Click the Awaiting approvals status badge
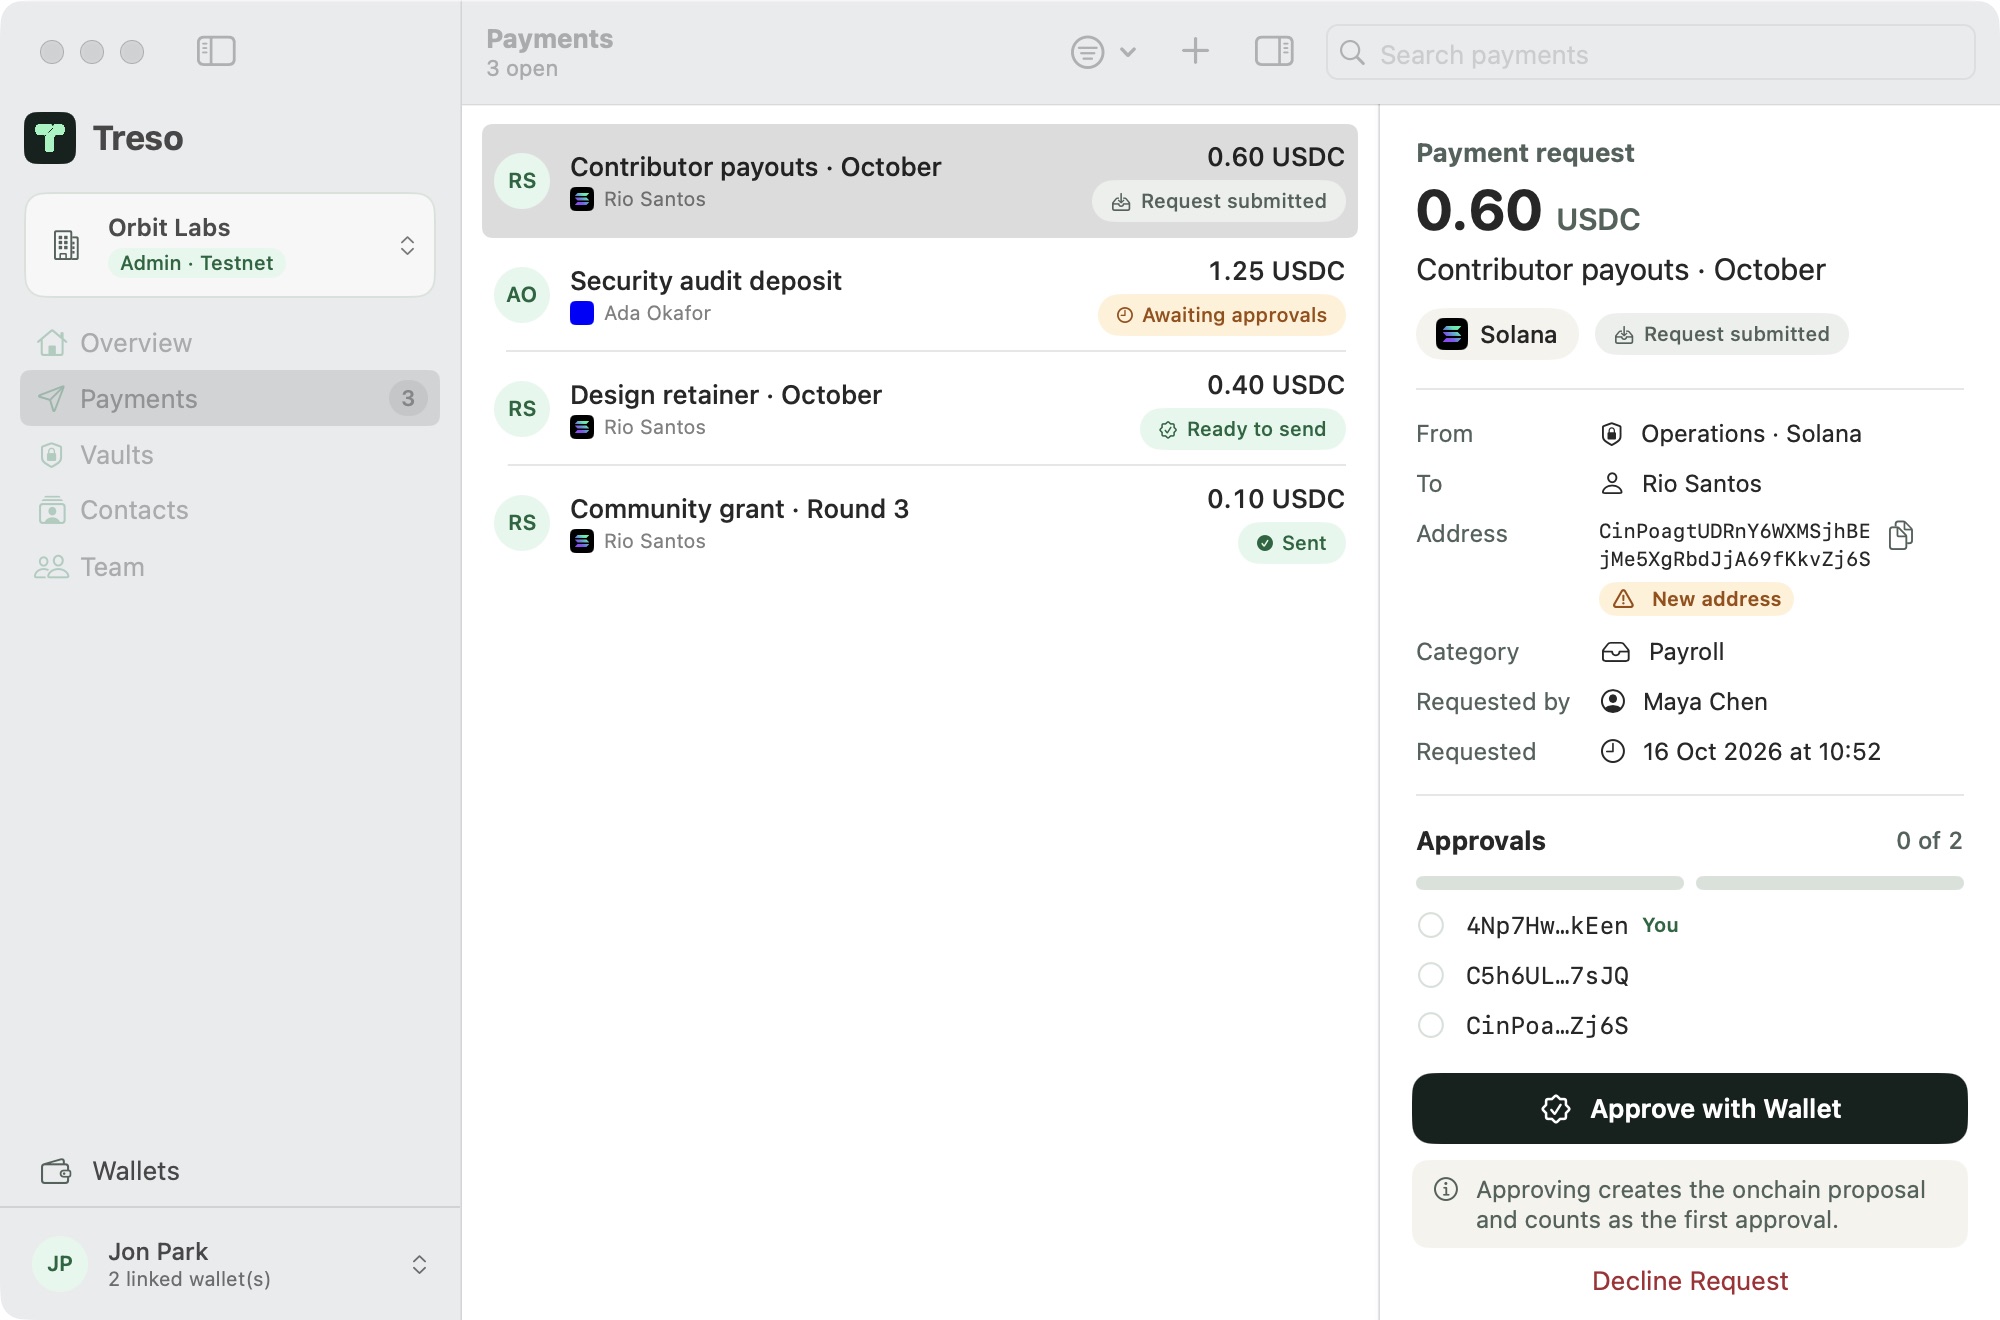 coord(1222,315)
